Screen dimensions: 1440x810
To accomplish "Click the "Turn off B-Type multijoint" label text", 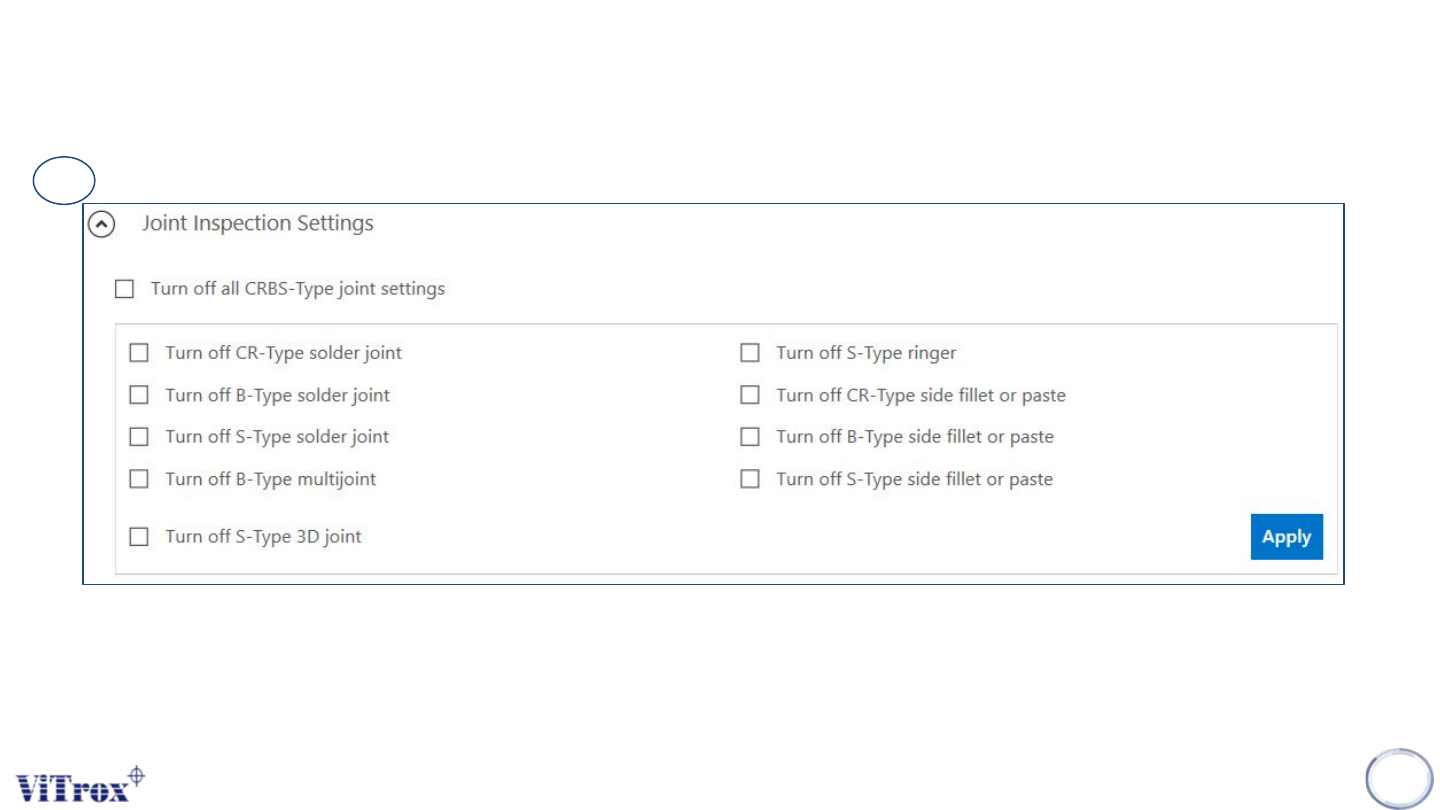I will click(x=271, y=479).
